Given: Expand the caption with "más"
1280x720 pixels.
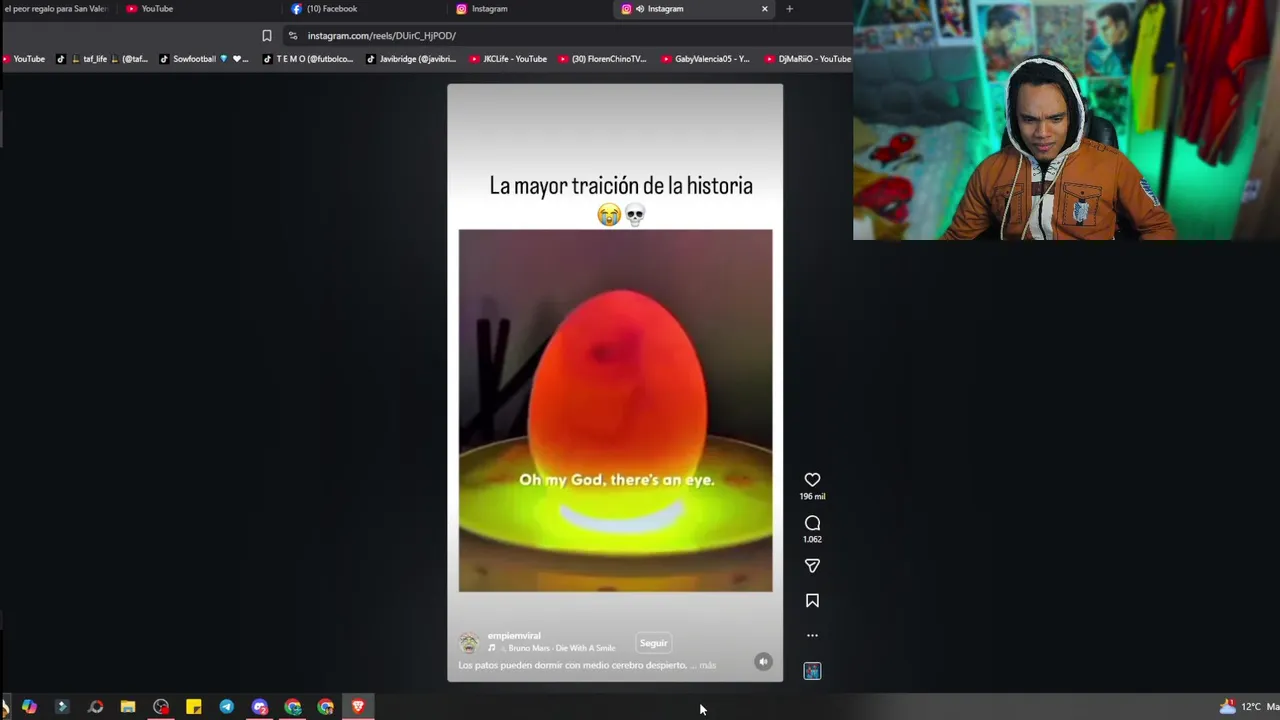Looking at the screenshot, I should 708,665.
